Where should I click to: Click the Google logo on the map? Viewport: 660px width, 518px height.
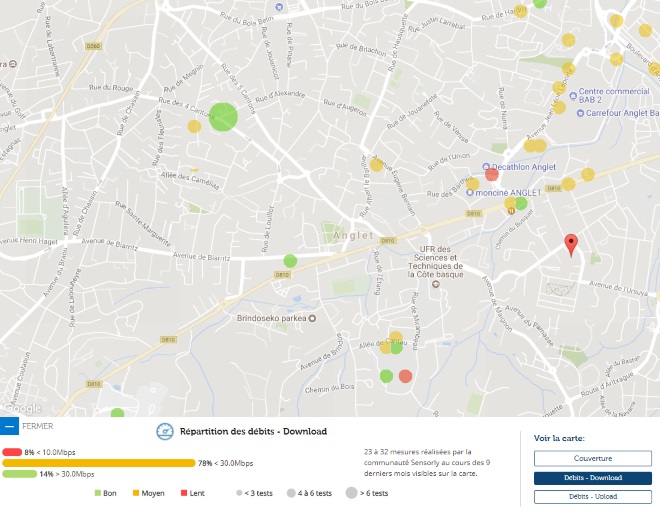[22, 408]
